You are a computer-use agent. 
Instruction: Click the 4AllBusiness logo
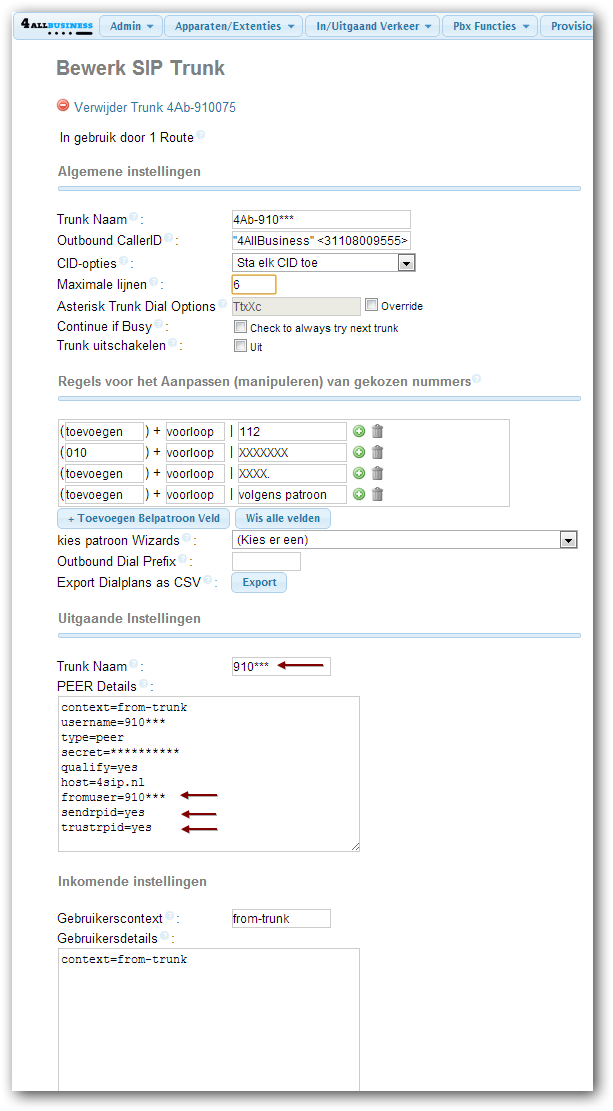click(56, 26)
